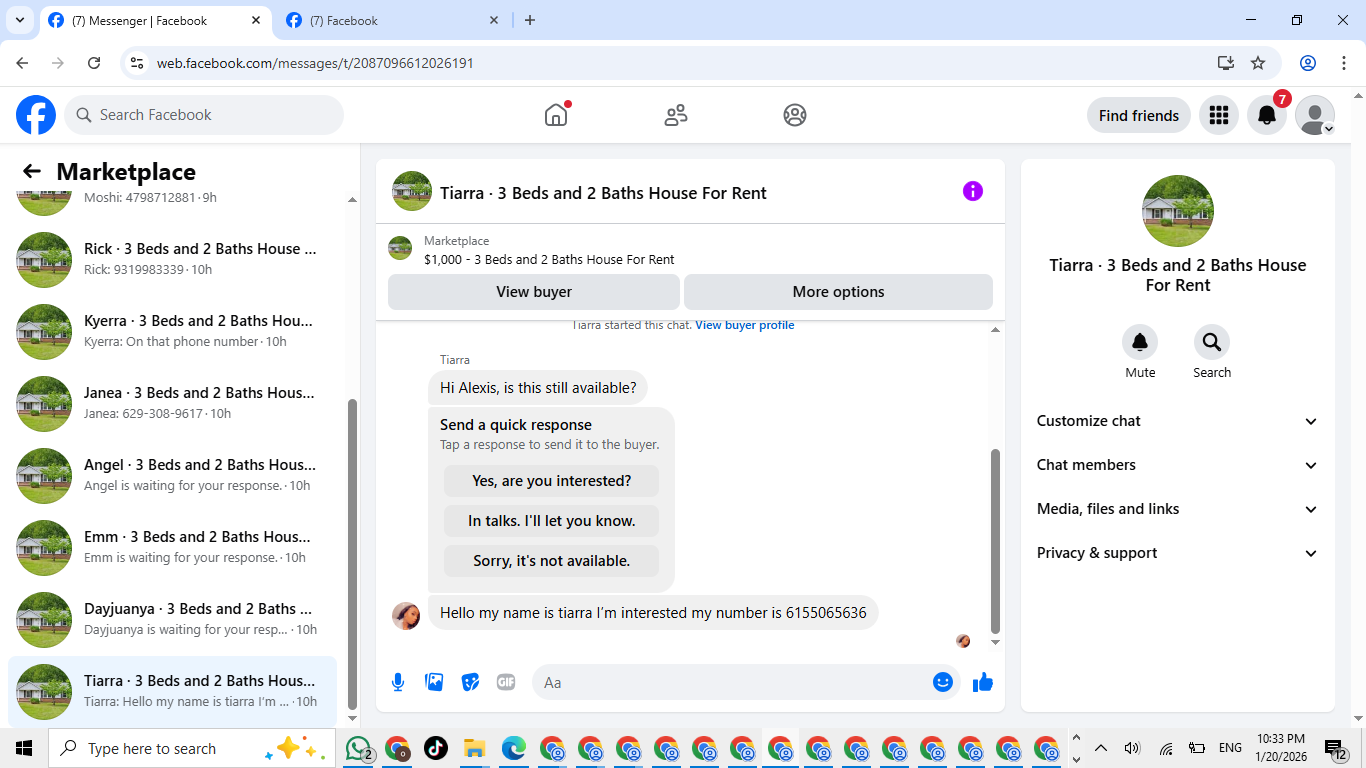
Task: Open the account menu avatar dropdown
Action: [1315, 115]
